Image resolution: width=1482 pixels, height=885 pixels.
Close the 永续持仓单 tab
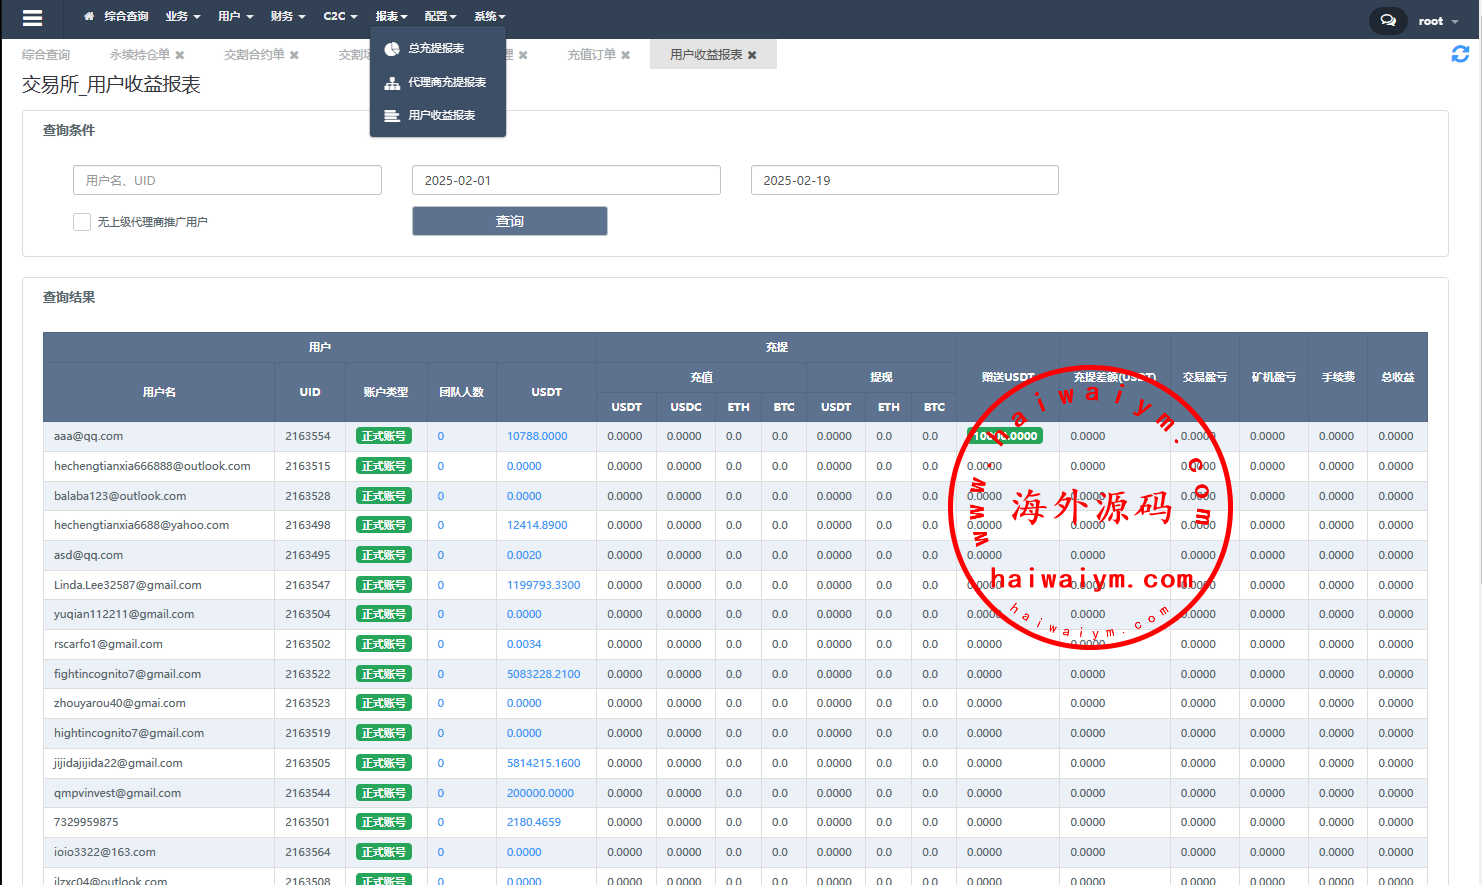pyautogui.click(x=180, y=55)
